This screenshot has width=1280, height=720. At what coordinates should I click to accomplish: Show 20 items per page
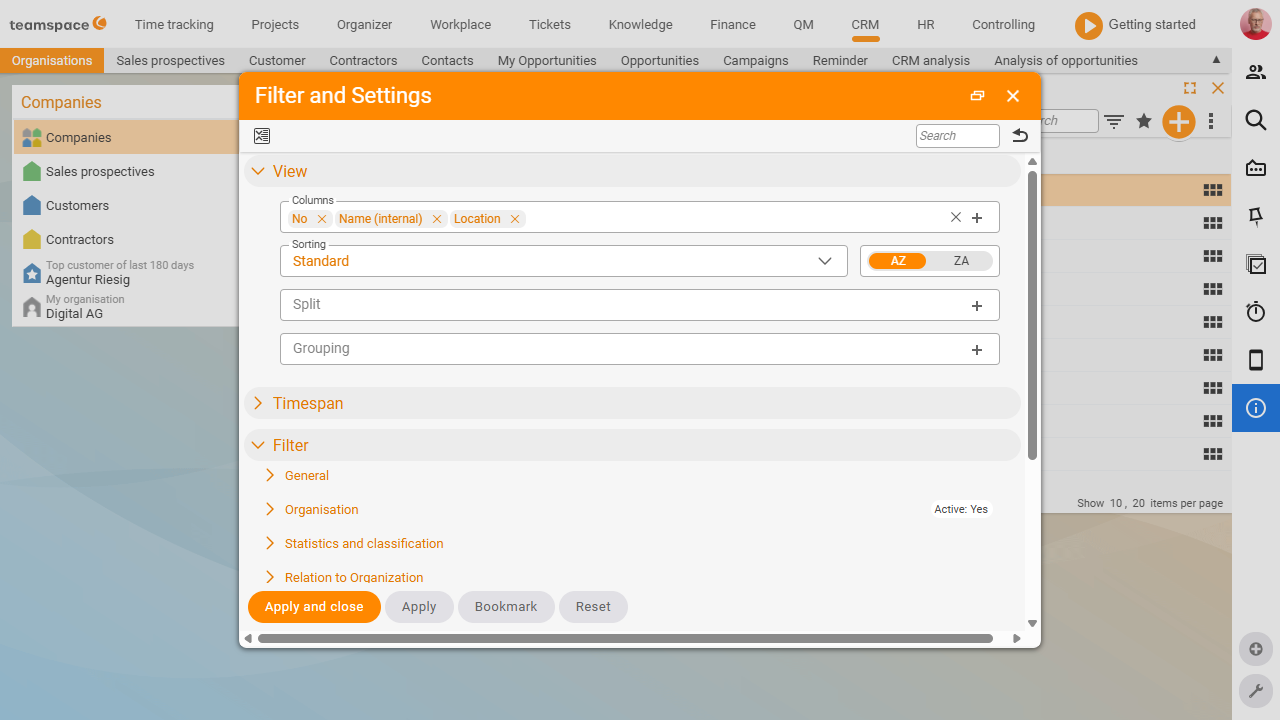click(x=1138, y=503)
